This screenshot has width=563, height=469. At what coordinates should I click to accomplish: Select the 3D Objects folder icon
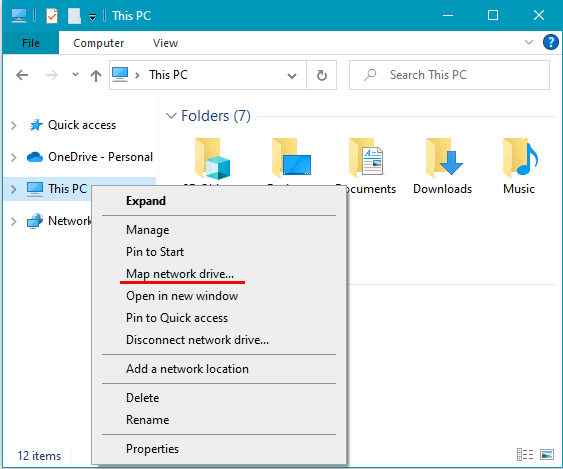point(212,159)
